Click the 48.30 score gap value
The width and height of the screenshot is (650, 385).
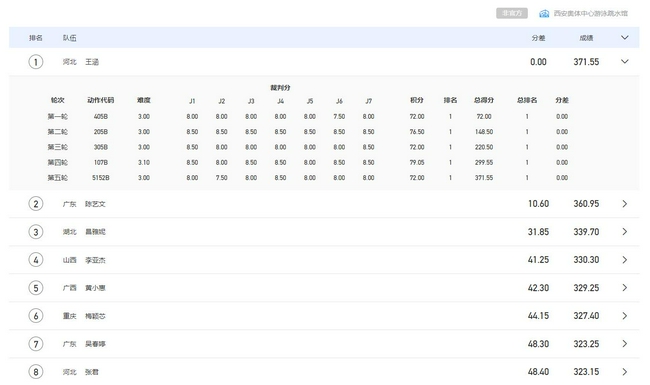coord(538,344)
